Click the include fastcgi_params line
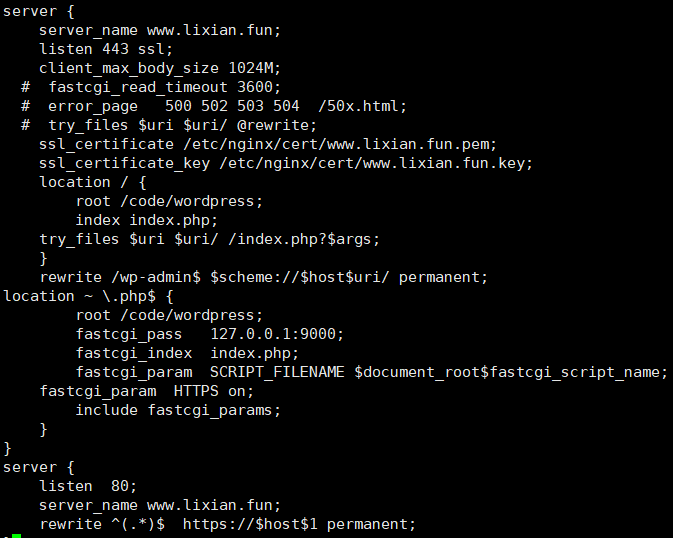The width and height of the screenshot is (673, 538). (178, 410)
